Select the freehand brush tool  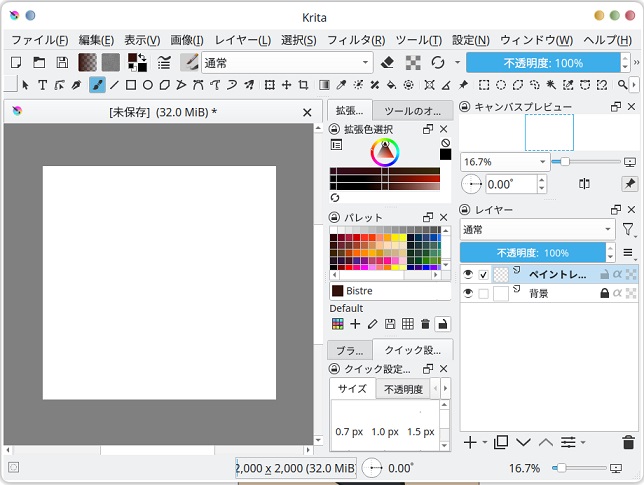click(97, 85)
